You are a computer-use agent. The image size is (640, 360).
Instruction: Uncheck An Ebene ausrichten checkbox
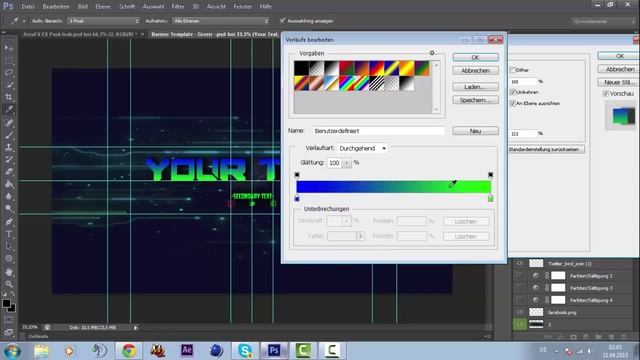coord(513,103)
